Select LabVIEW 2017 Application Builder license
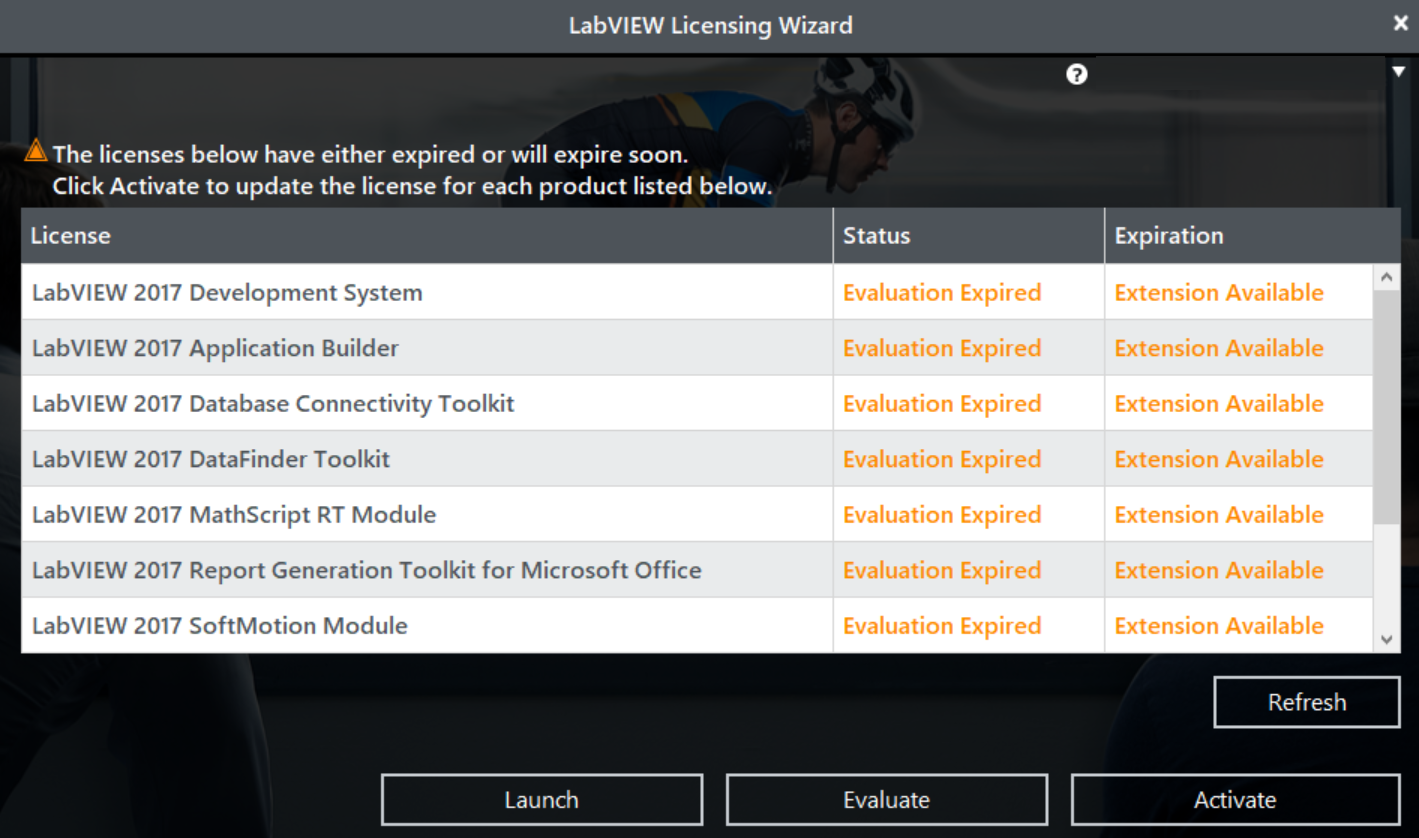The height and width of the screenshot is (838, 1419). coord(215,348)
